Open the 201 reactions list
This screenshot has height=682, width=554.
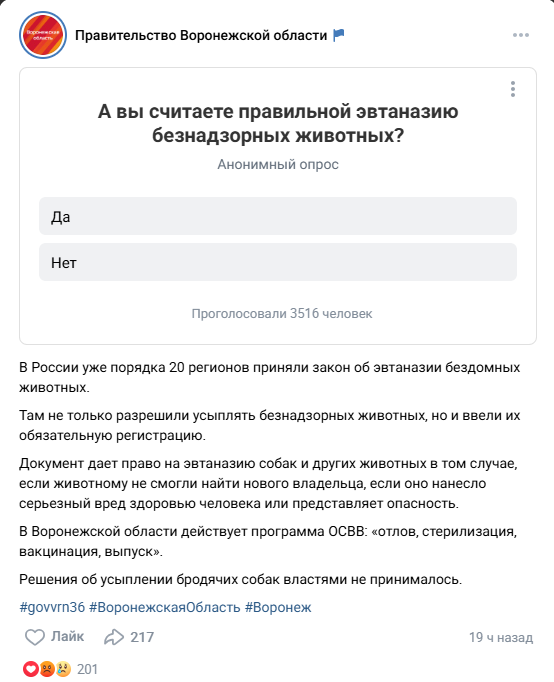[87, 669]
